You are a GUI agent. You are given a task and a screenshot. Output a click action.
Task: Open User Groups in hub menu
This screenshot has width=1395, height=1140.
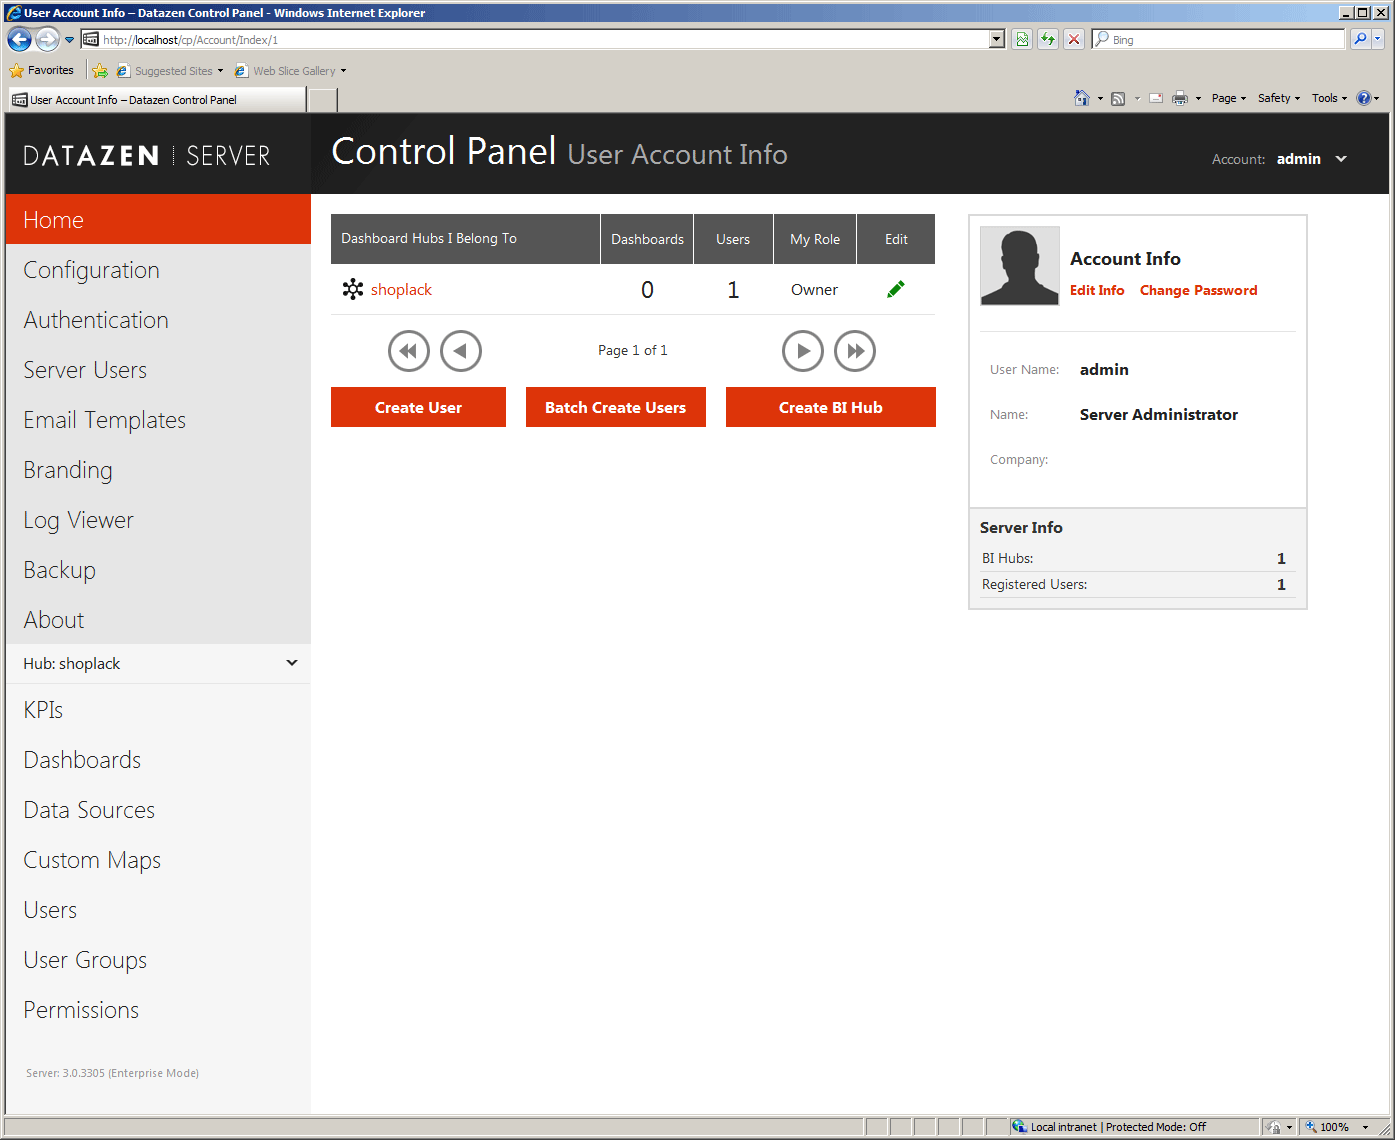[158, 960]
